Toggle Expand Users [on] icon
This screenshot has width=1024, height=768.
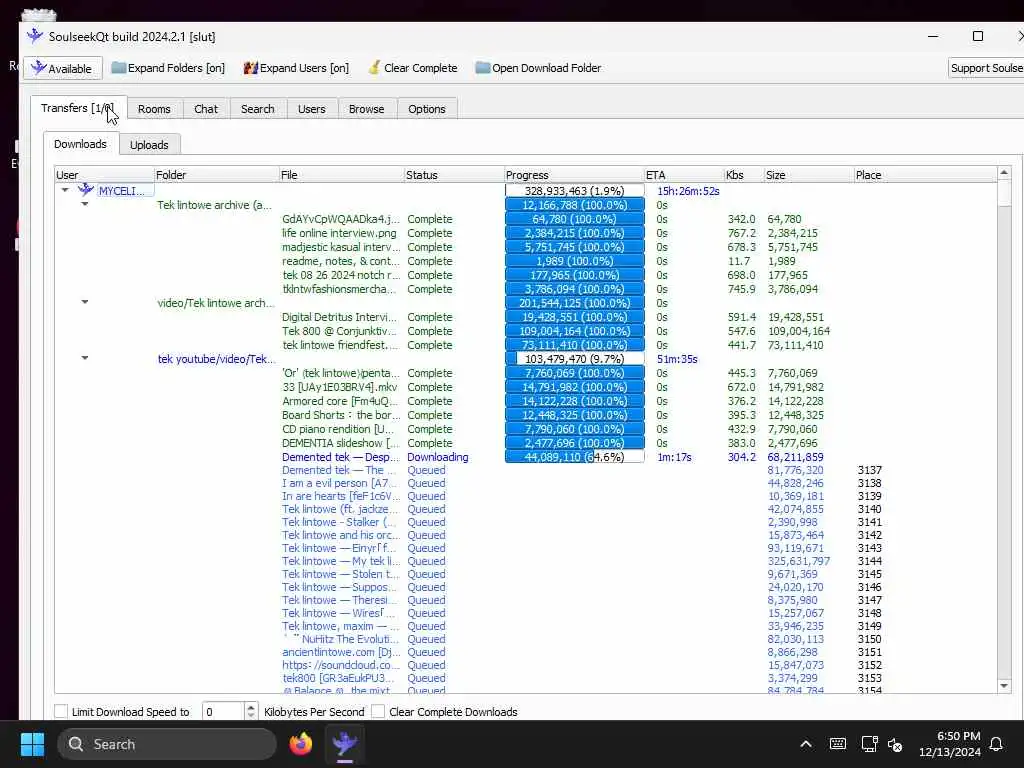coord(251,68)
